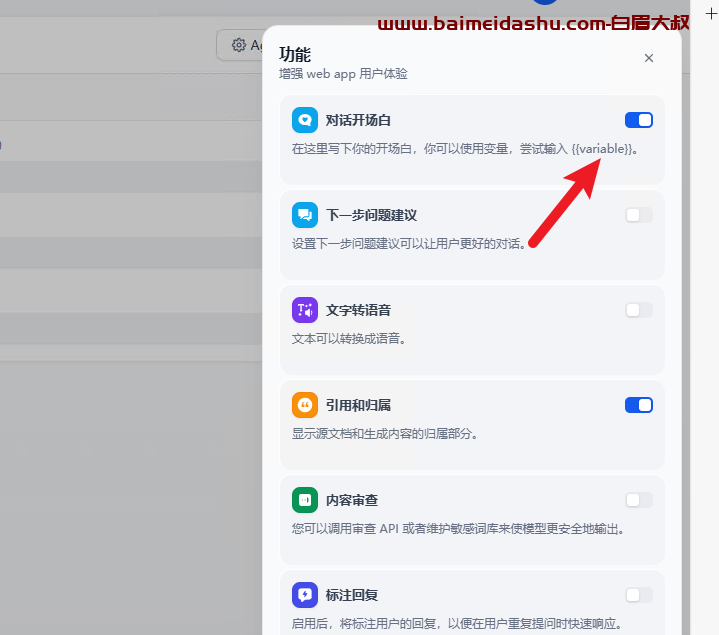Click the 内容审查 heading text
This screenshot has width=719, height=635.
click(352, 500)
